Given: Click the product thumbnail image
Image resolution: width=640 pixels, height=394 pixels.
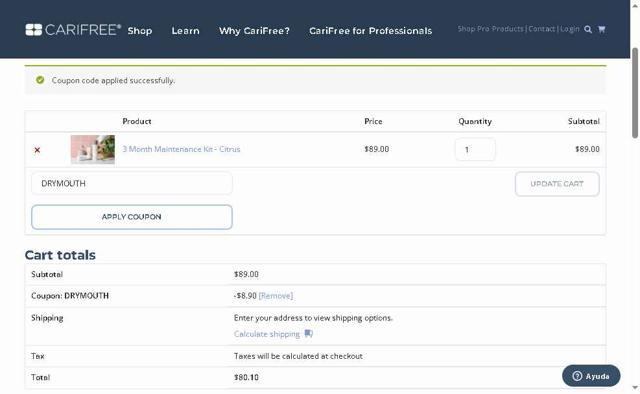Looking at the screenshot, I should point(93,149).
